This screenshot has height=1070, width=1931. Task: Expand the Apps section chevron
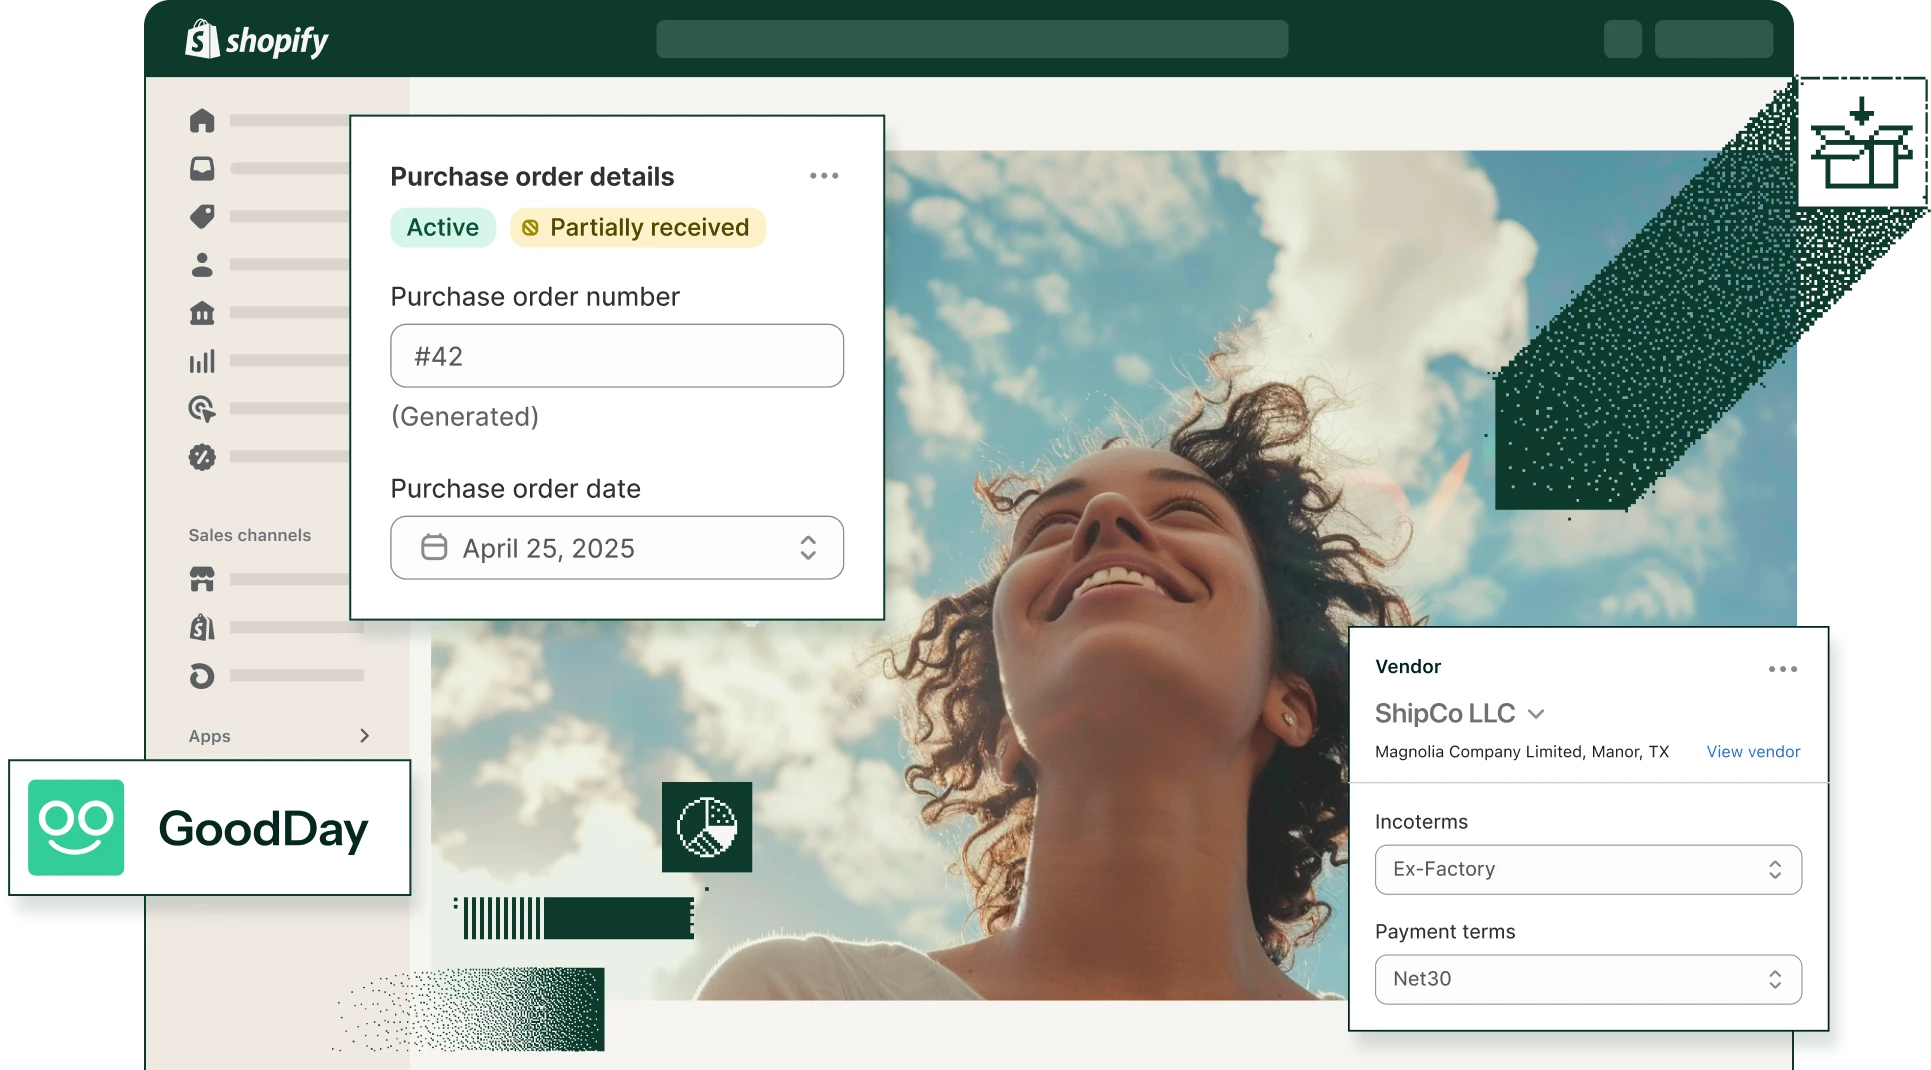pos(364,736)
